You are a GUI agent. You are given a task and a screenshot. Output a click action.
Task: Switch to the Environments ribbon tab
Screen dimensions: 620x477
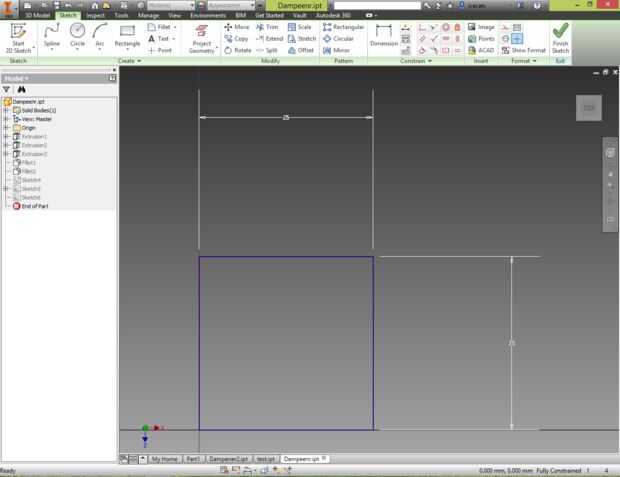(208, 15)
